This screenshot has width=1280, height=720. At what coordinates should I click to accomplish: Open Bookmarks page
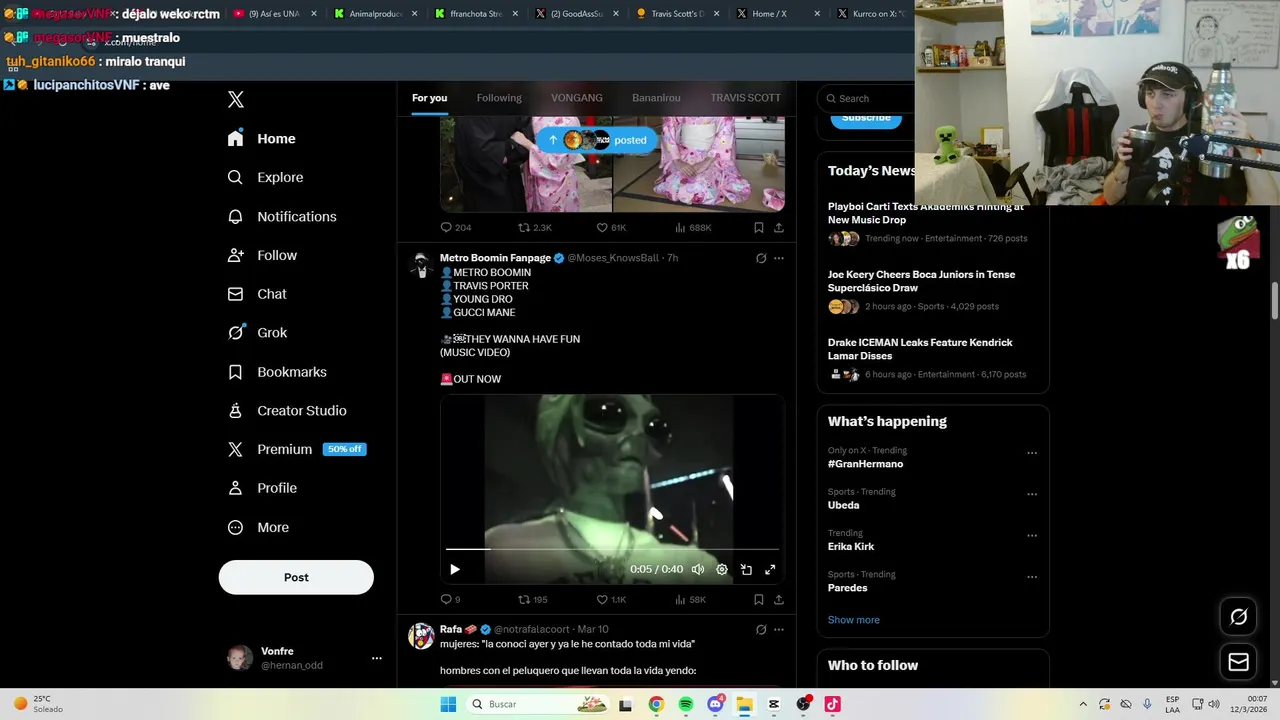click(278, 372)
